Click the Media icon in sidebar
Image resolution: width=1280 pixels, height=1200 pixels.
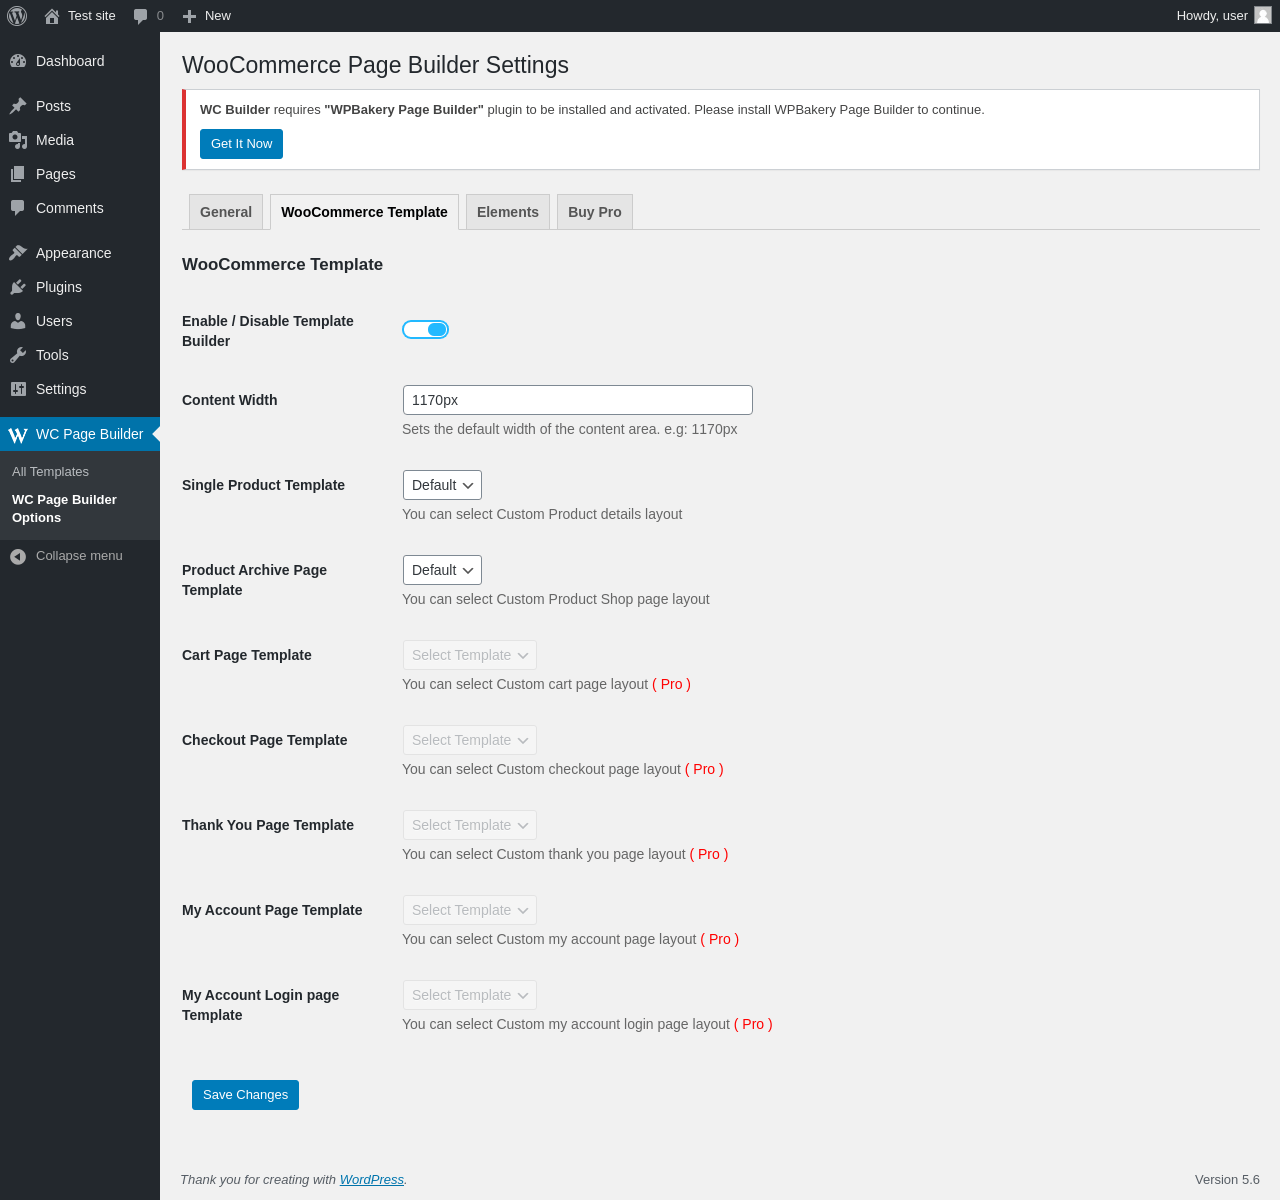pos(18,140)
